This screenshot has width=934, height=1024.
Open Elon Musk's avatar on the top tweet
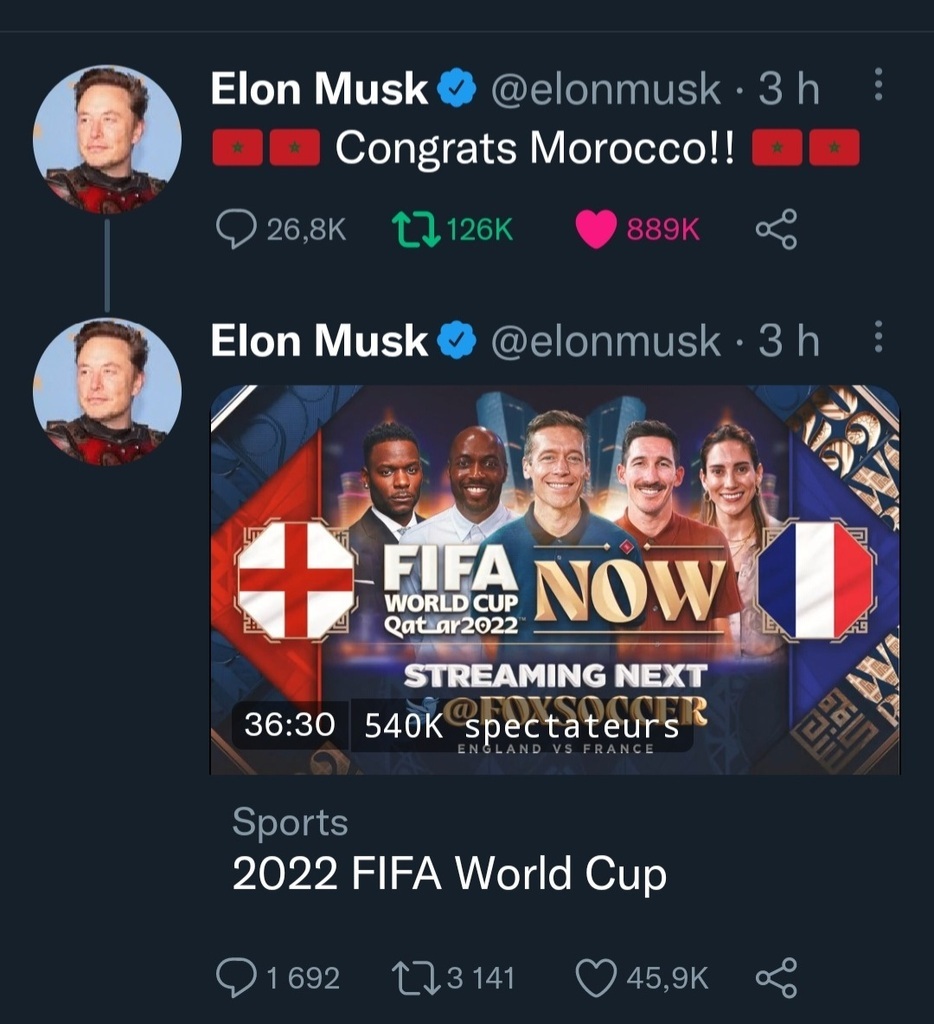pos(107,139)
